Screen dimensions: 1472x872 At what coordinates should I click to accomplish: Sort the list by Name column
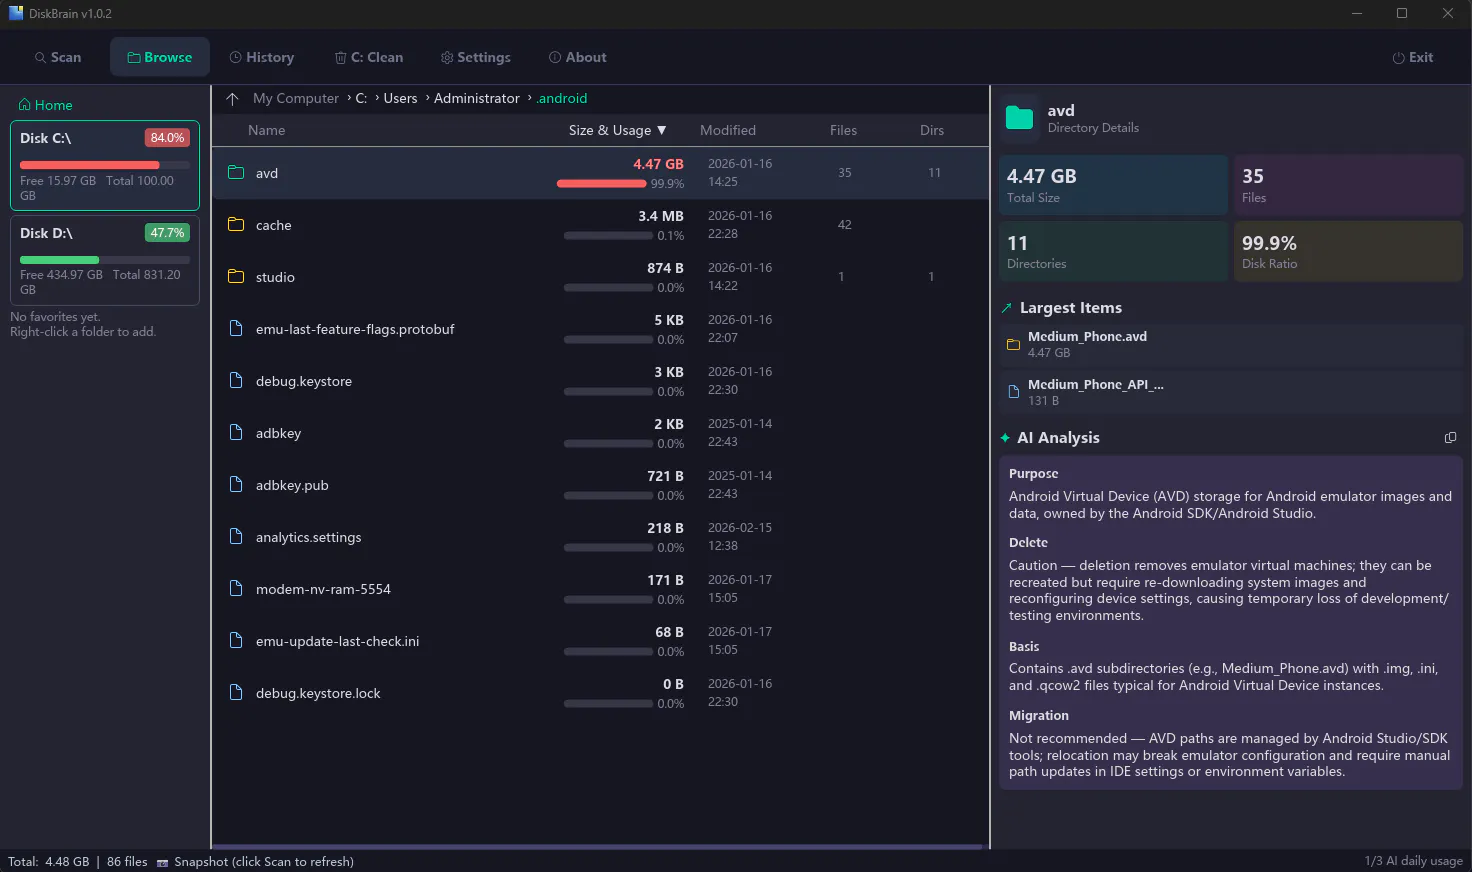[x=267, y=130]
